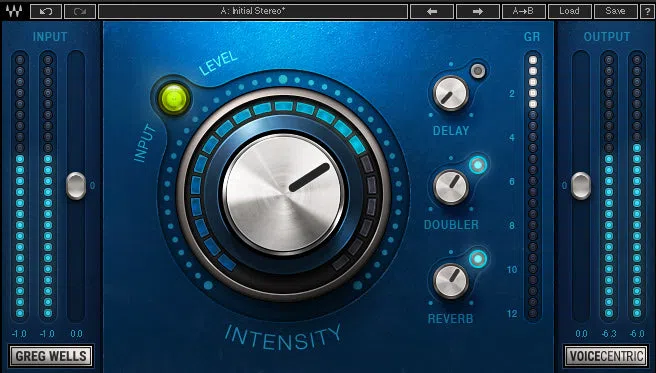The width and height of the screenshot is (656, 373).
Task: Click the redo arrow button
Action: point(80,11)
